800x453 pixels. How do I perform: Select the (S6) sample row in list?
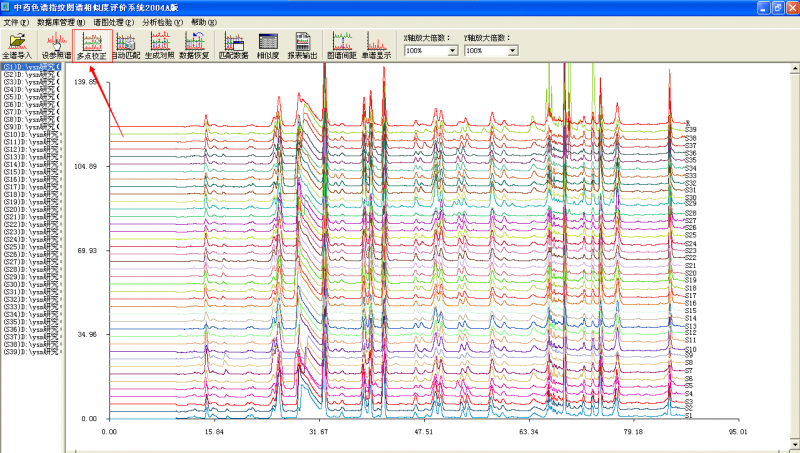click(31, 104)
